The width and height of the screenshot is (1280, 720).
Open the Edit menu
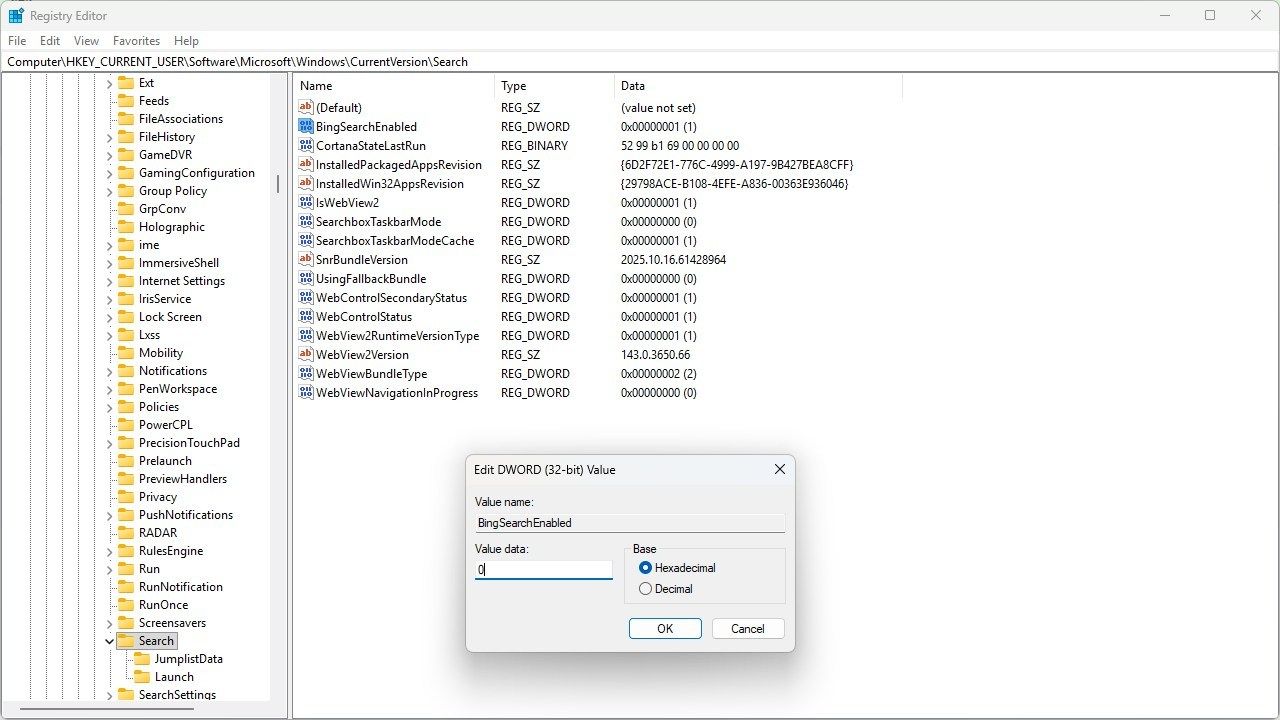50,41
